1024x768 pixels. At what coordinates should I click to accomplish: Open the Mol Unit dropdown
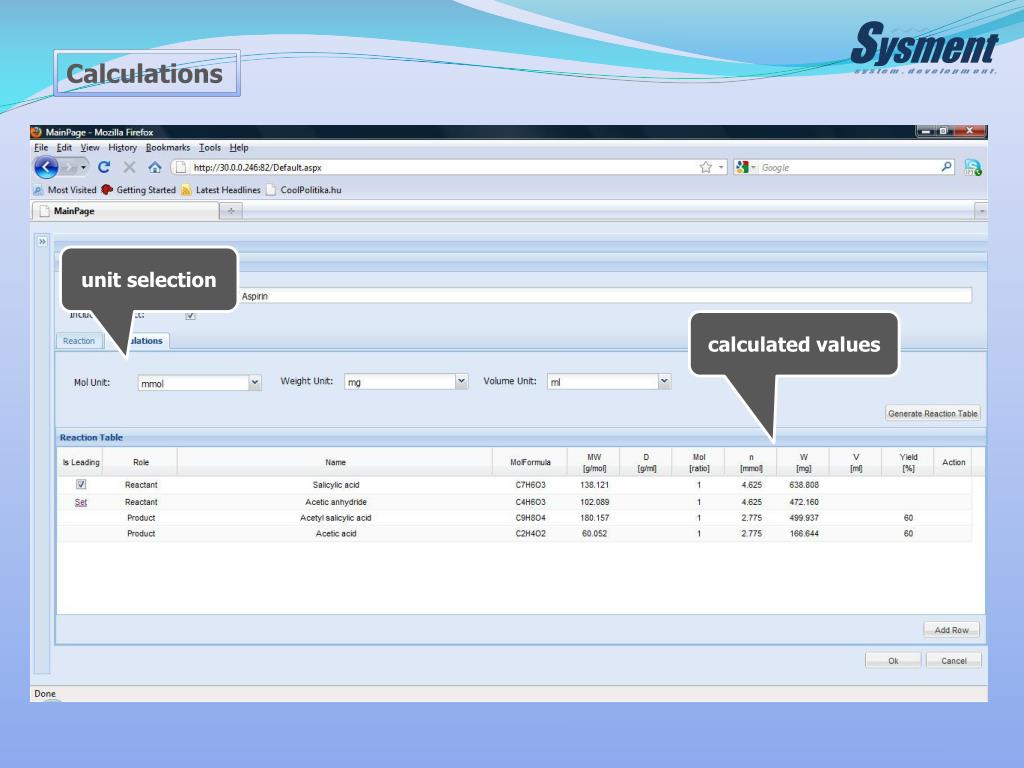255,382
